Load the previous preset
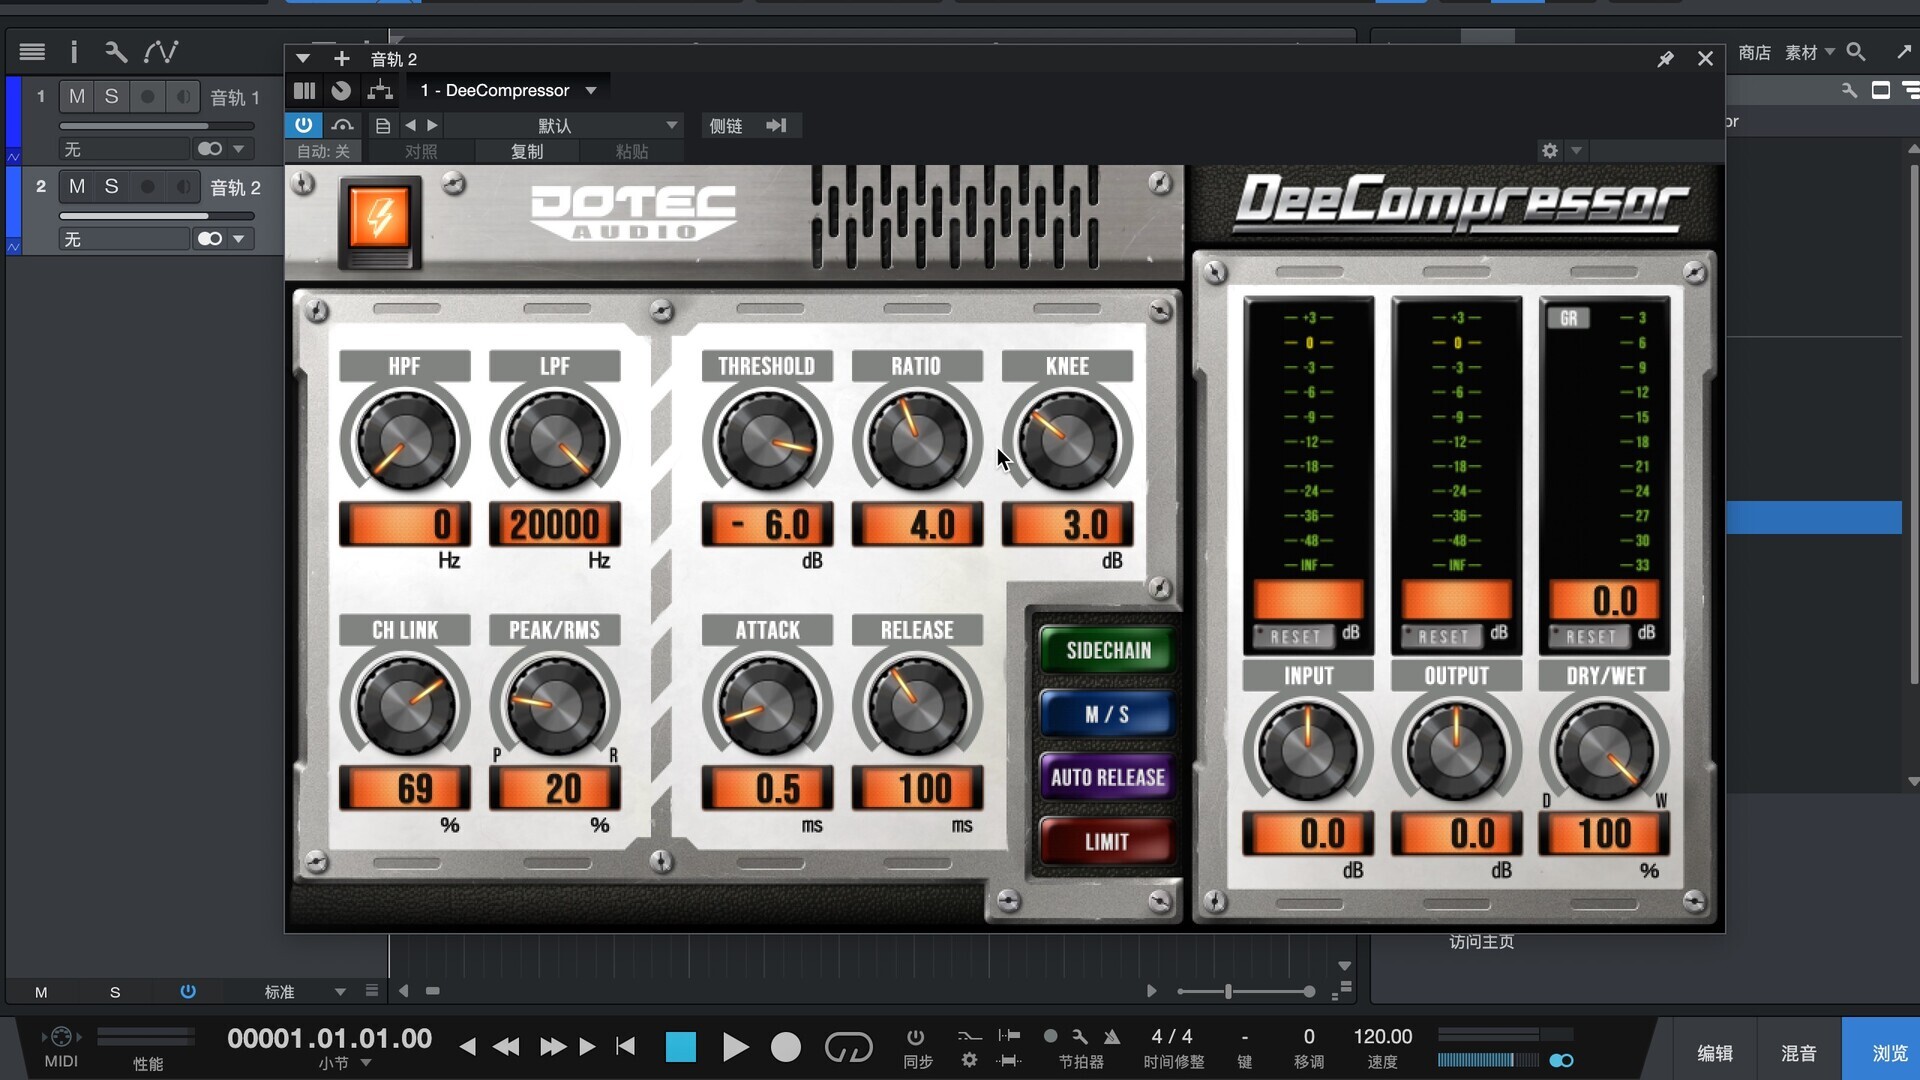Image resolution: width=1920 pixels, height=1080 pixels. pos(410,126)
